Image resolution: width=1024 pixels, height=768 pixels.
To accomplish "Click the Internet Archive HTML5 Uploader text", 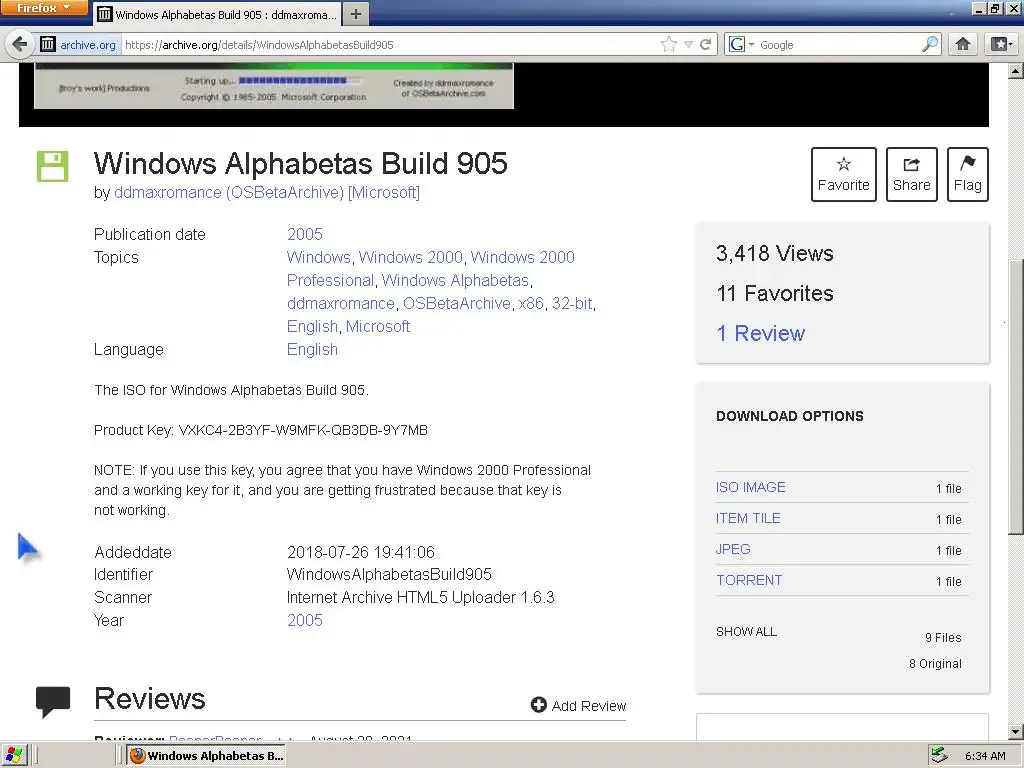I will tap(421, 598).
